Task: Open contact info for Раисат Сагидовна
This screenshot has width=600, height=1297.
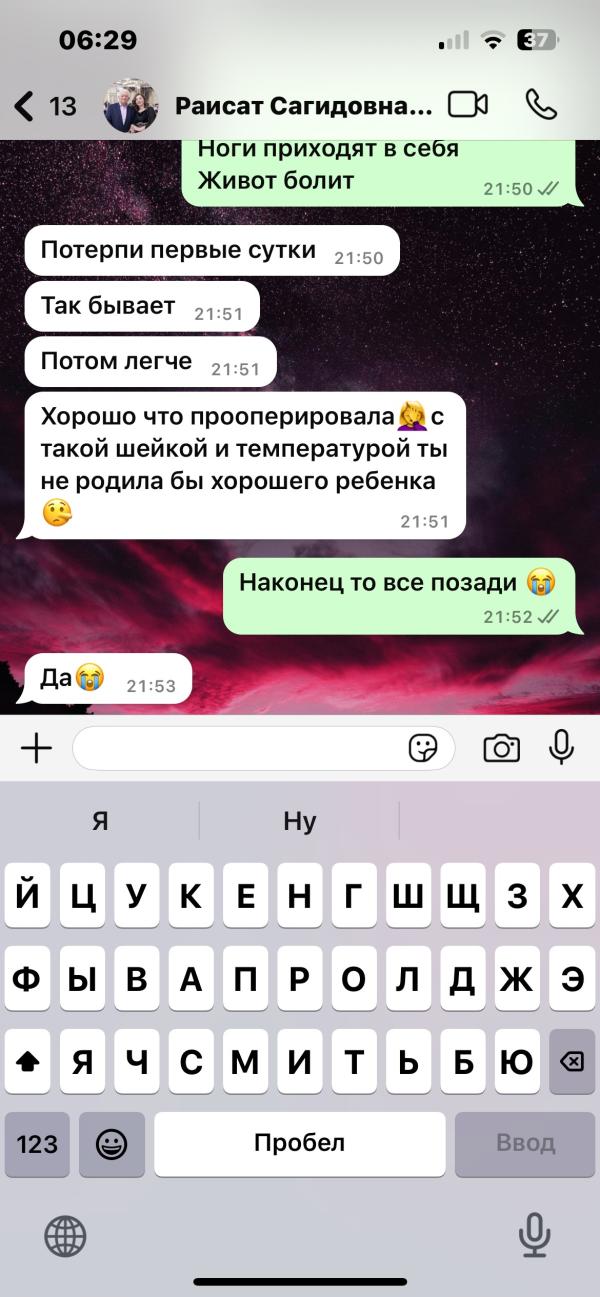Action: pos(304,106)
